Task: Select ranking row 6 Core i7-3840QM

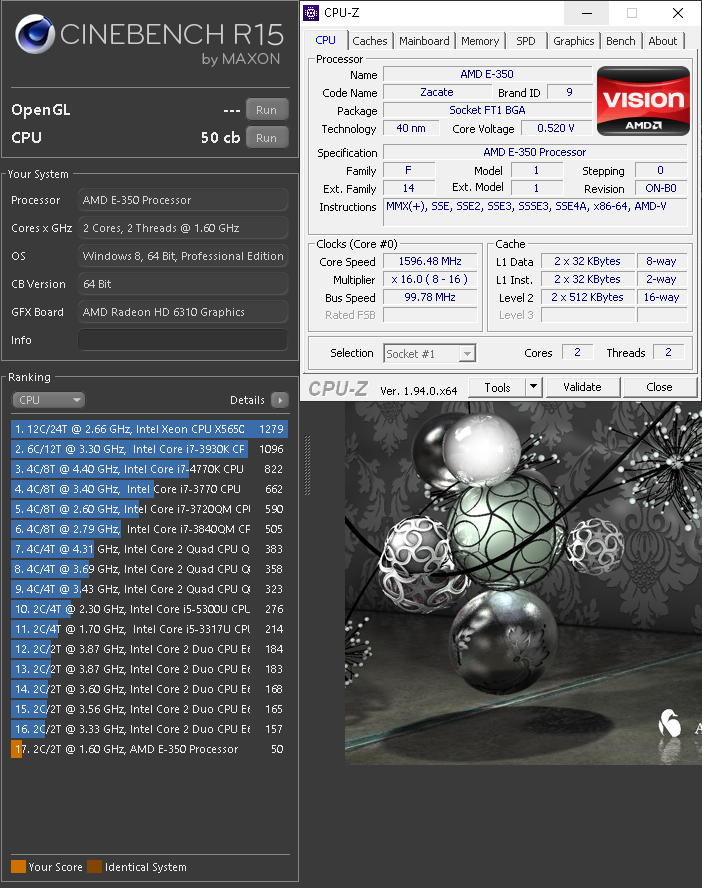Action: (149, 529)
